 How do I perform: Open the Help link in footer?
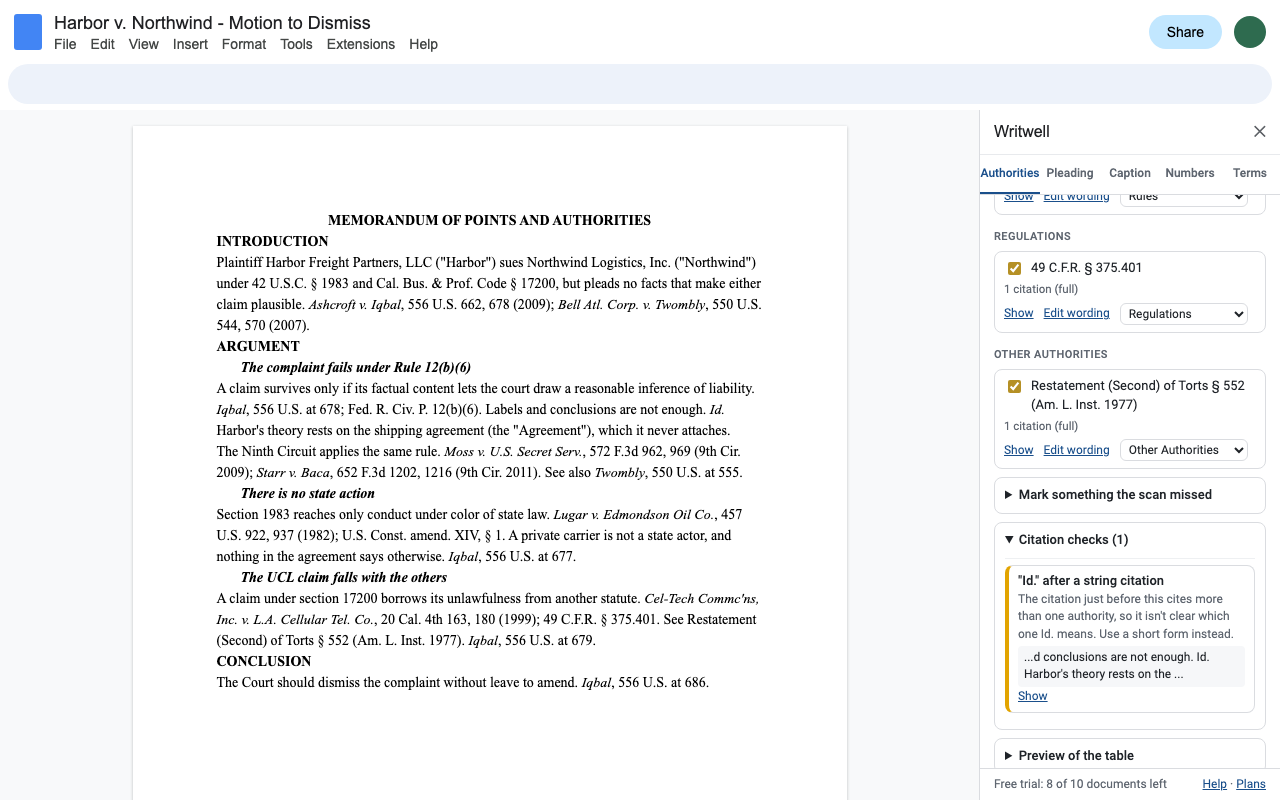tap(1214, 784)
